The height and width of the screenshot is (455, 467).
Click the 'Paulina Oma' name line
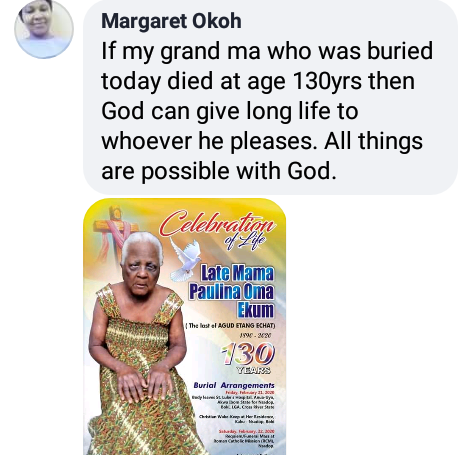point(231,292)
